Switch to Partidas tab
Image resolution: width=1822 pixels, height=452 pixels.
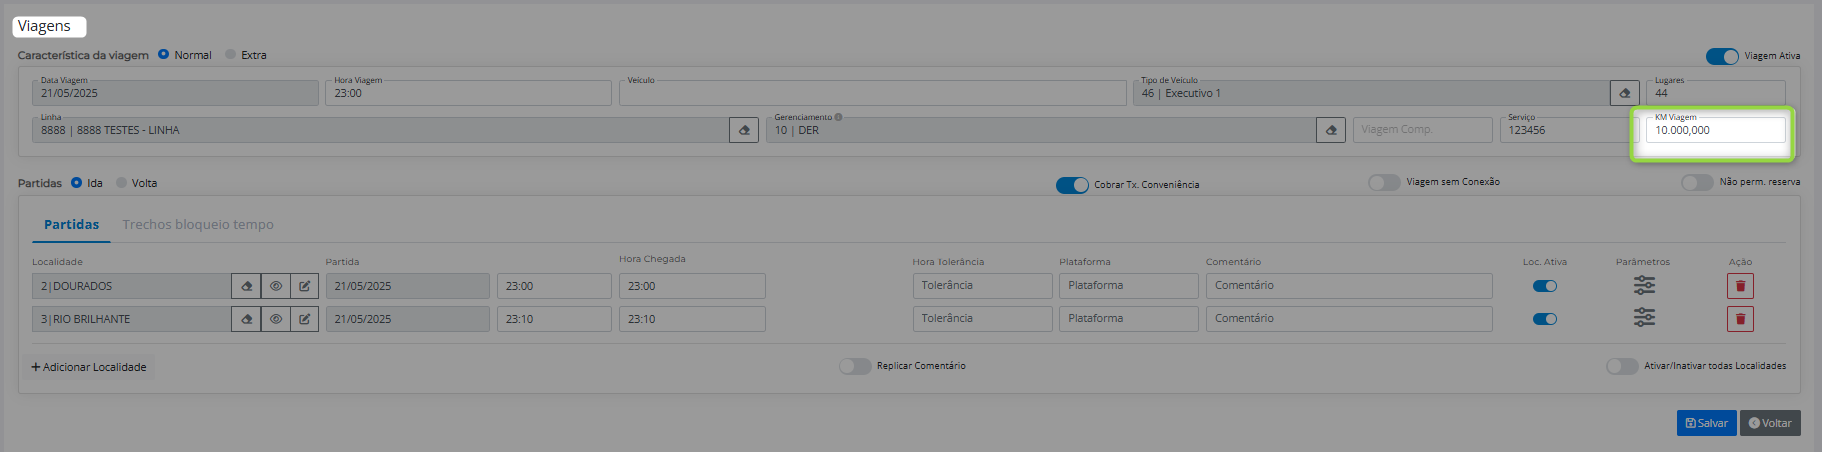tap(71, 225)
